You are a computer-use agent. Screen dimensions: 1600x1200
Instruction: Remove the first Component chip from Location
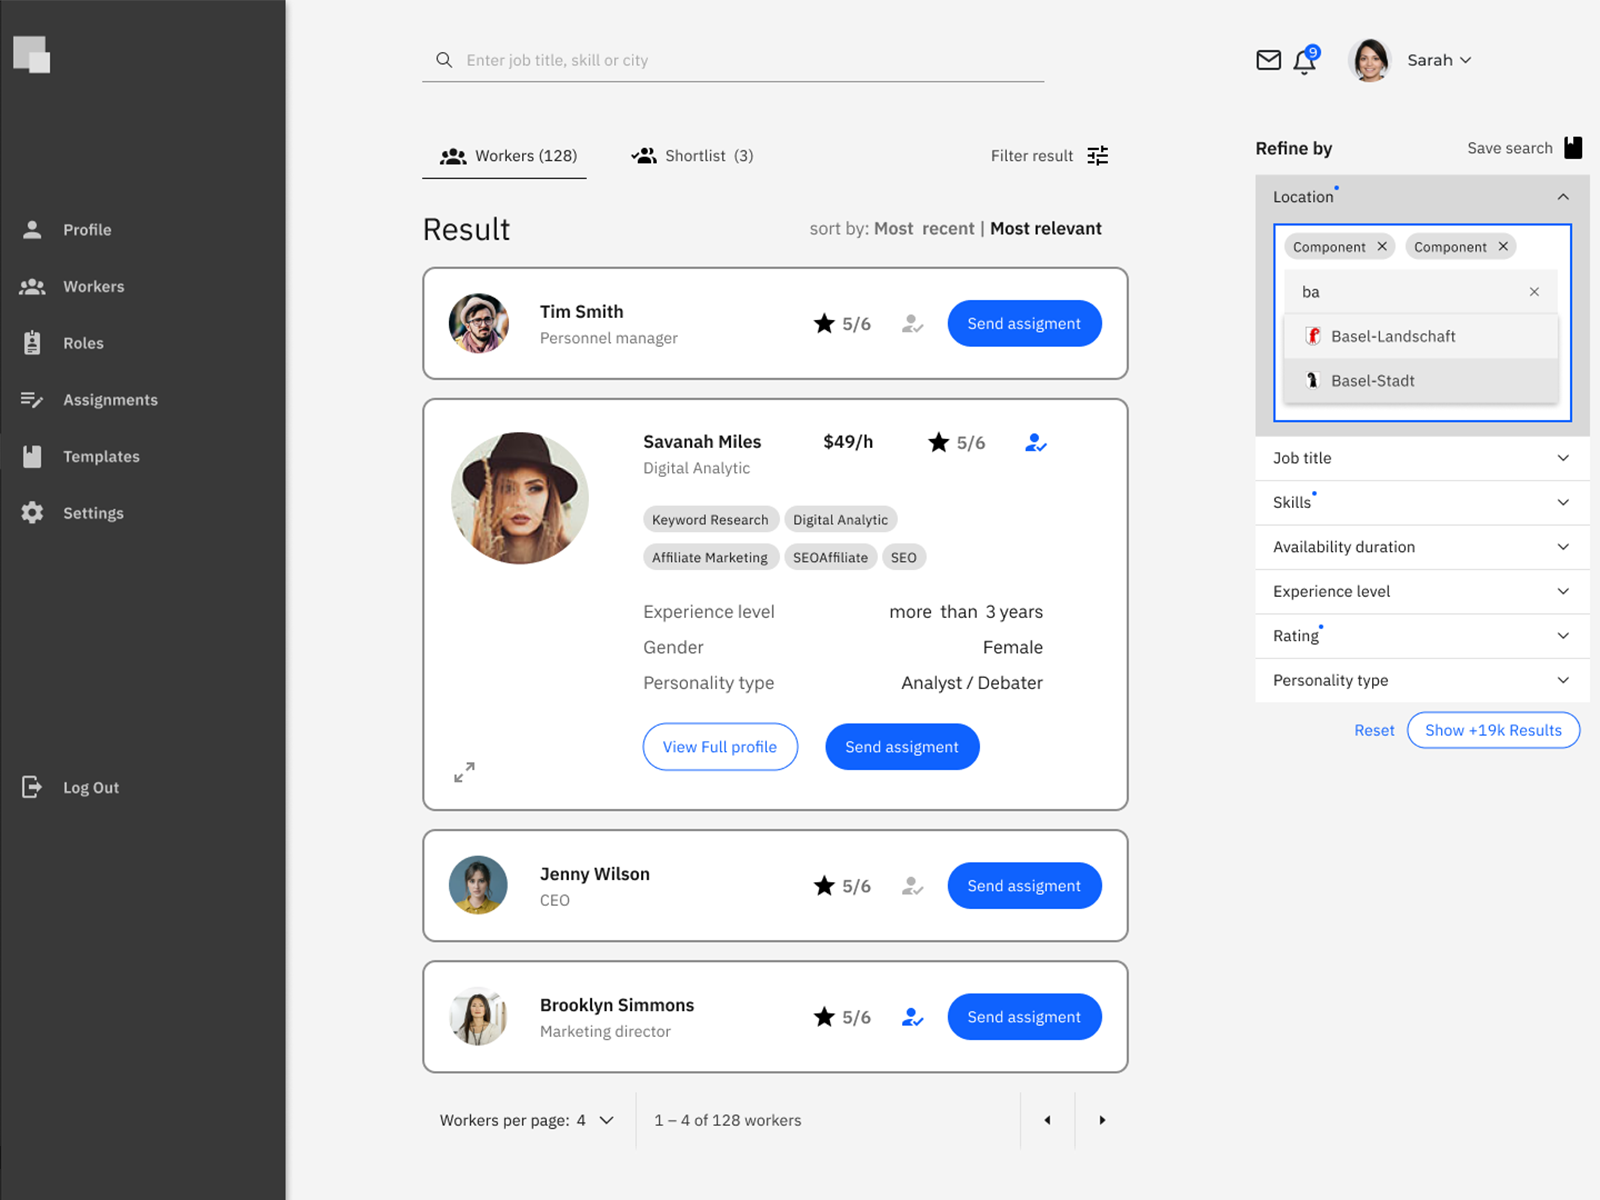click(x=1382, y=246)
